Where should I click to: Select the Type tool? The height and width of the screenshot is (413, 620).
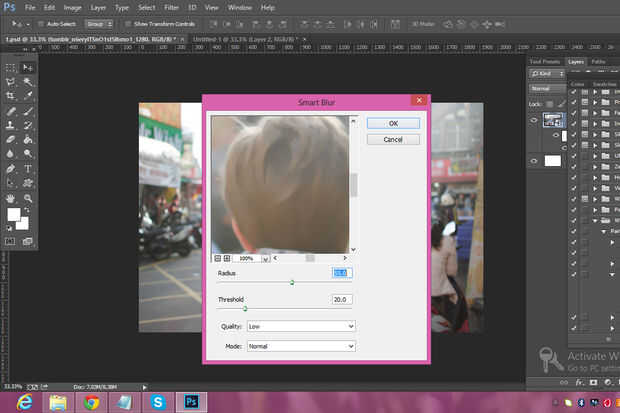pos(27,168)
